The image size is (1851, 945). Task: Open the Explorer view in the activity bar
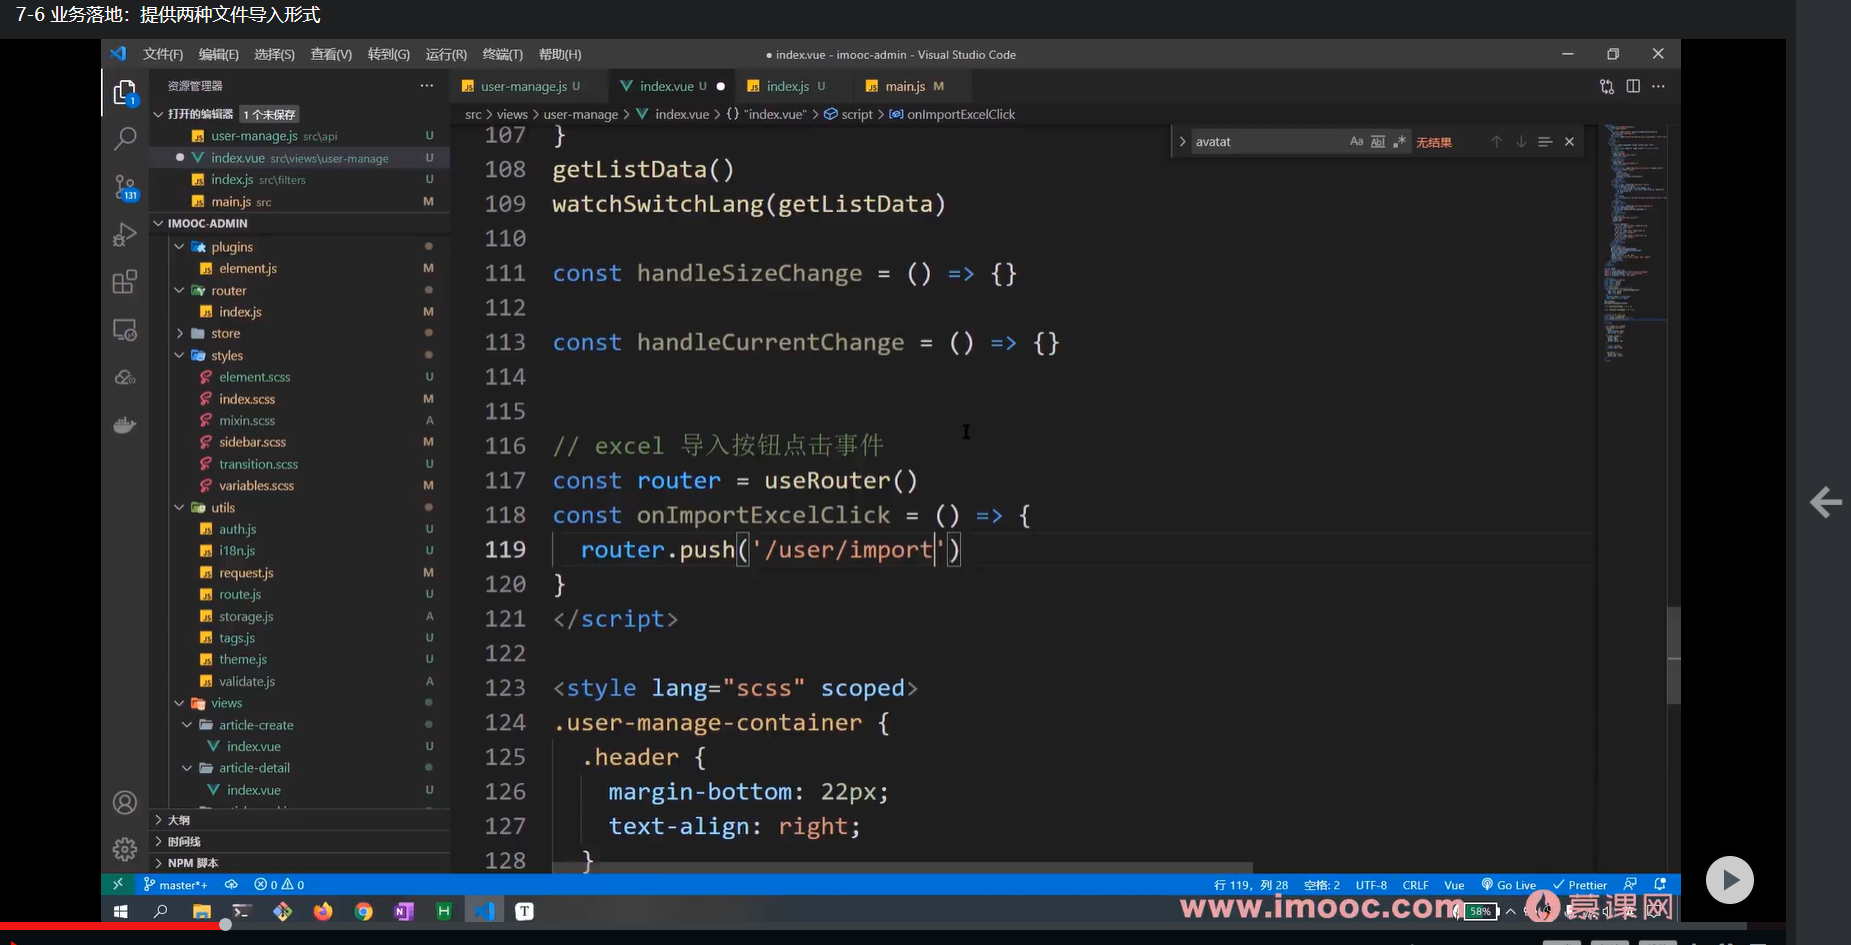pos(125,93)
